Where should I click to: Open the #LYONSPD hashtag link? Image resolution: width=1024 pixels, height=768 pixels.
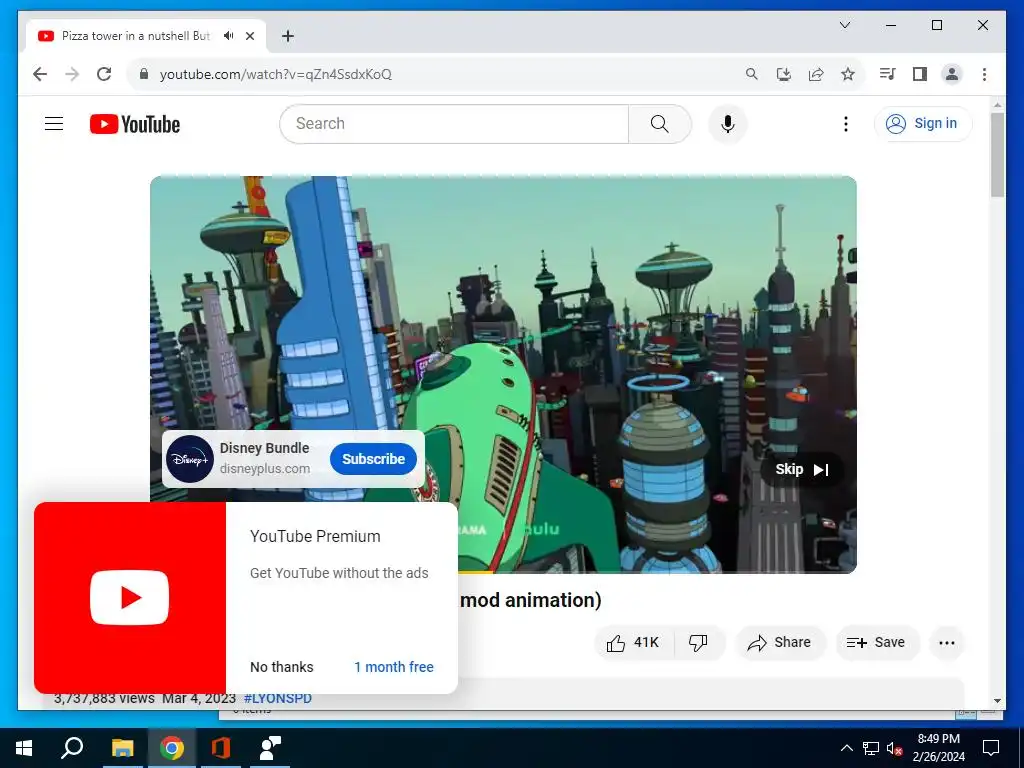pyautogui.click(x=278, y=698)
